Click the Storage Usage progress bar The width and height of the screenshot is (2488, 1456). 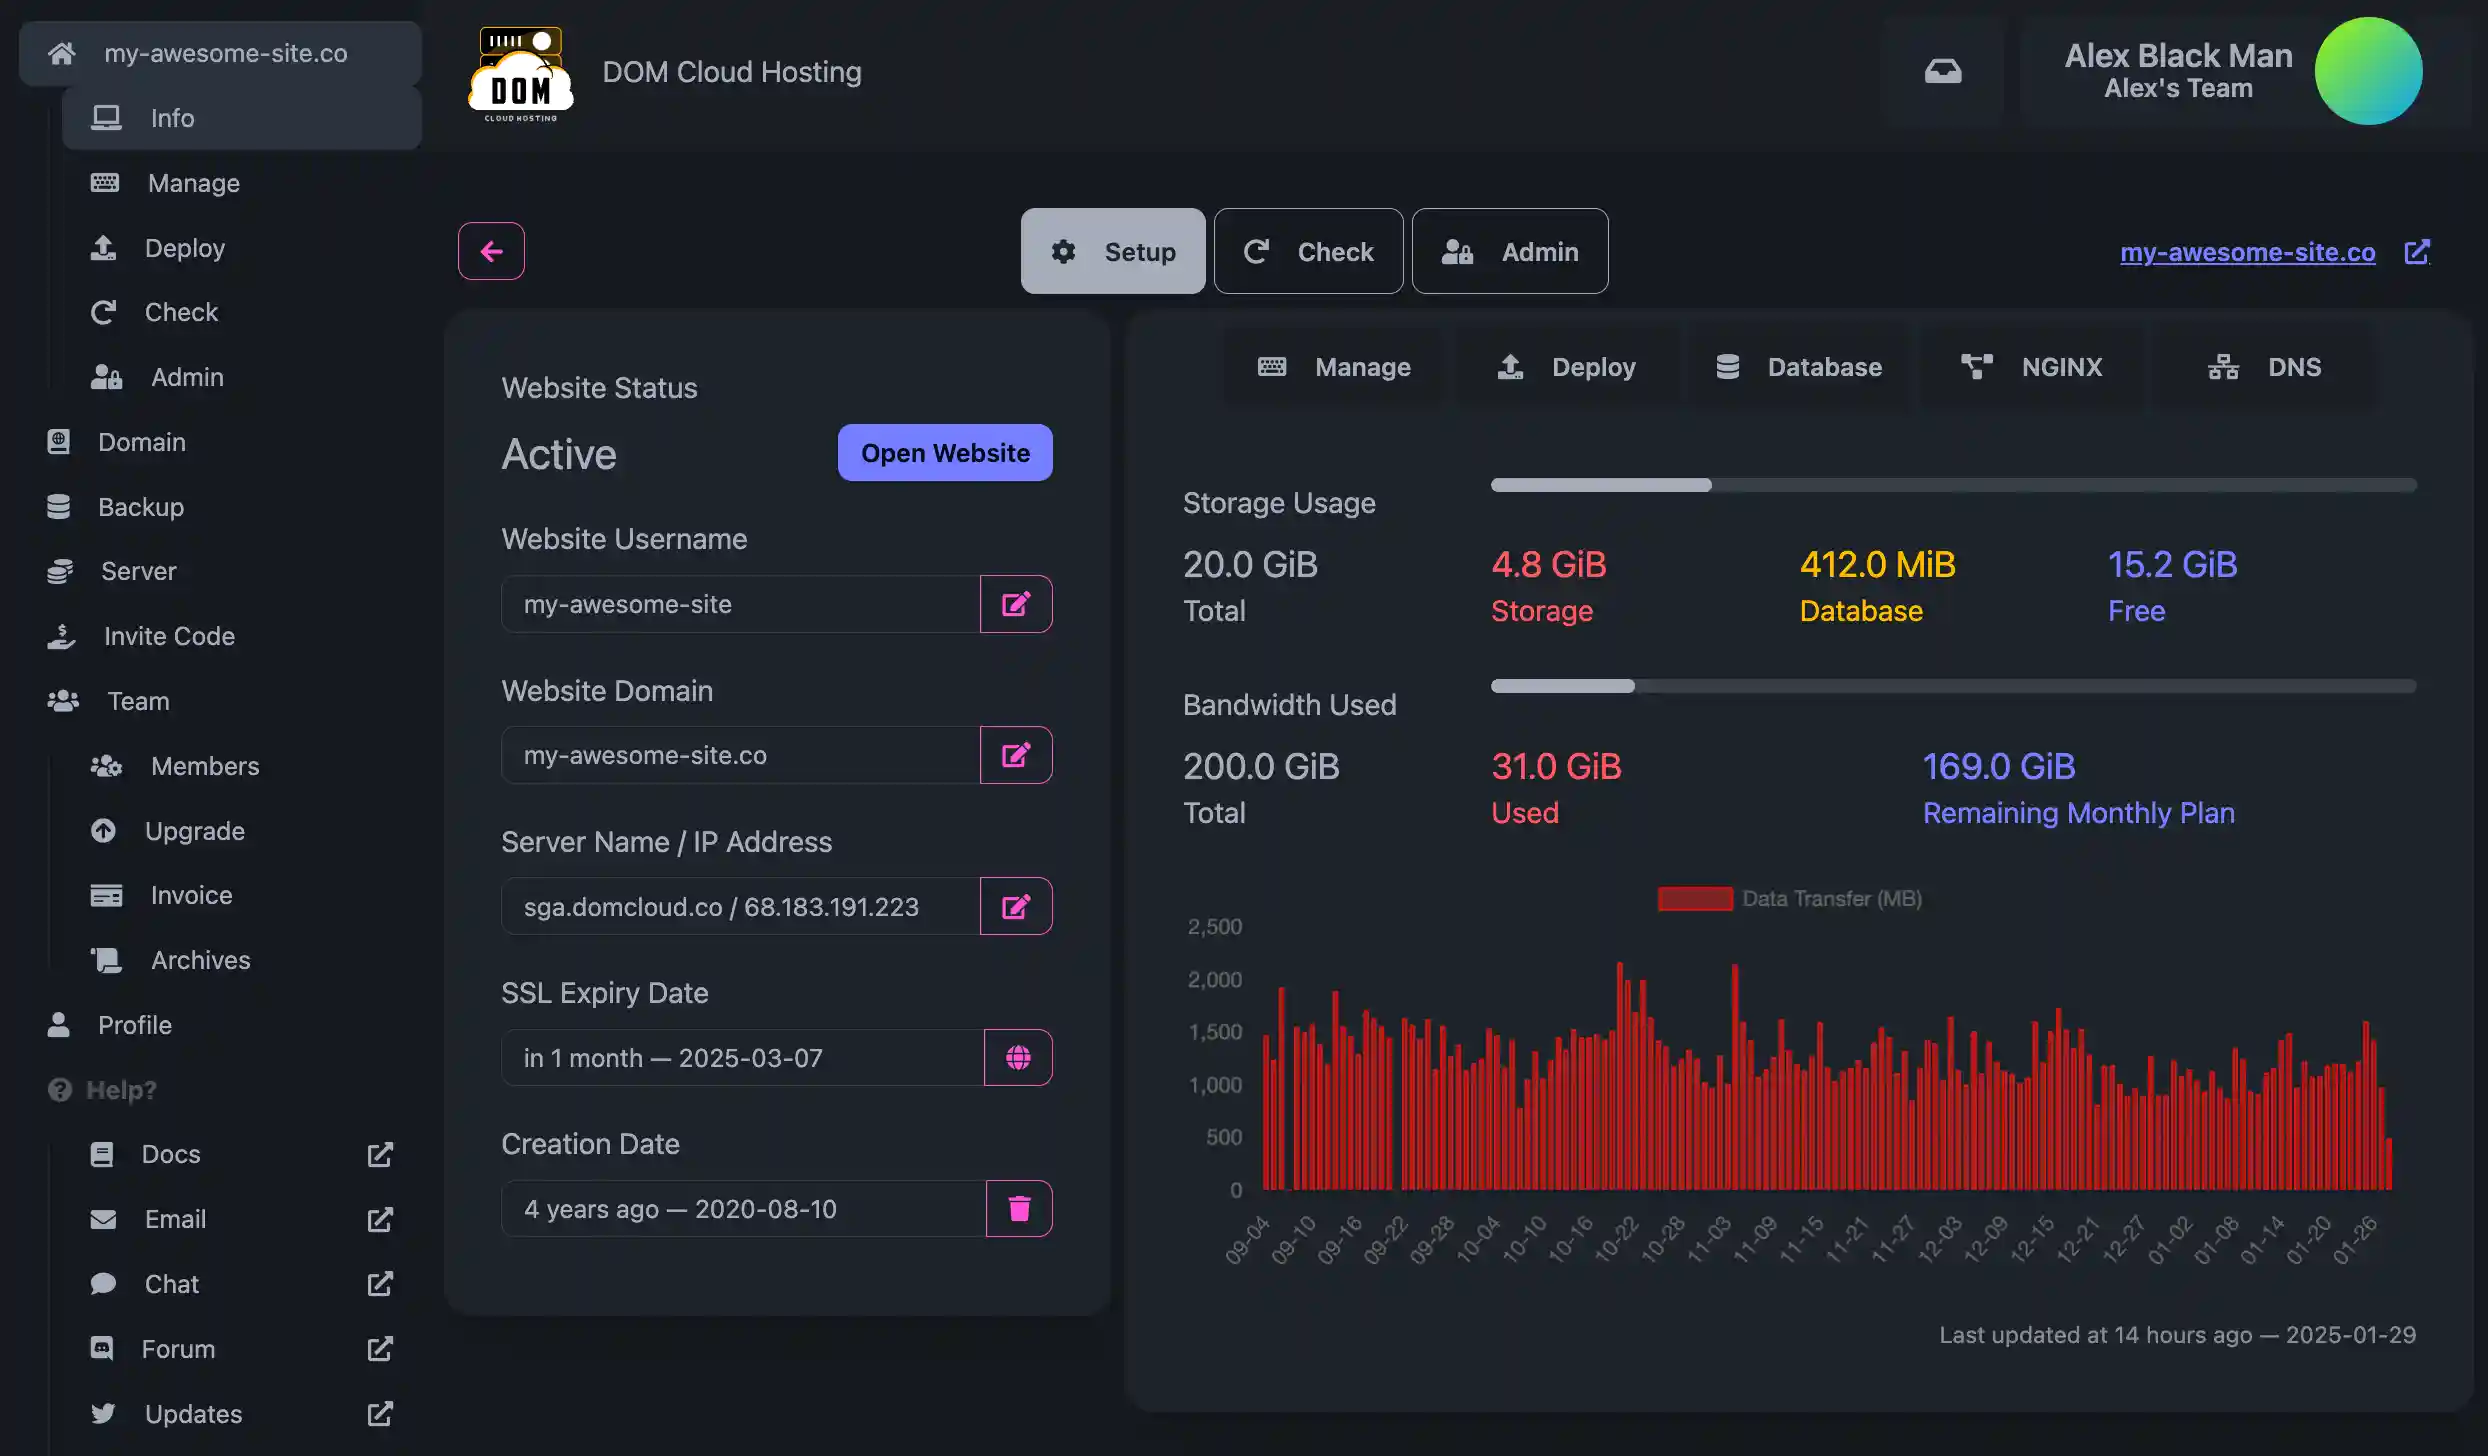click(x=1952, y=485)
